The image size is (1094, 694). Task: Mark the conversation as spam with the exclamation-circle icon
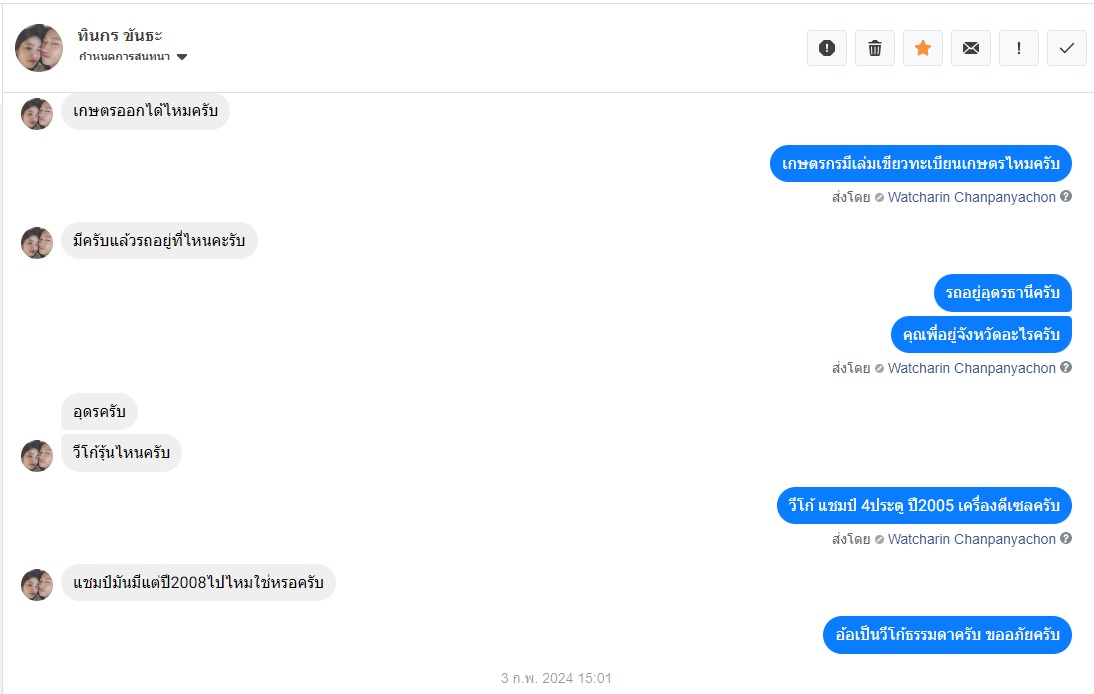827,48
